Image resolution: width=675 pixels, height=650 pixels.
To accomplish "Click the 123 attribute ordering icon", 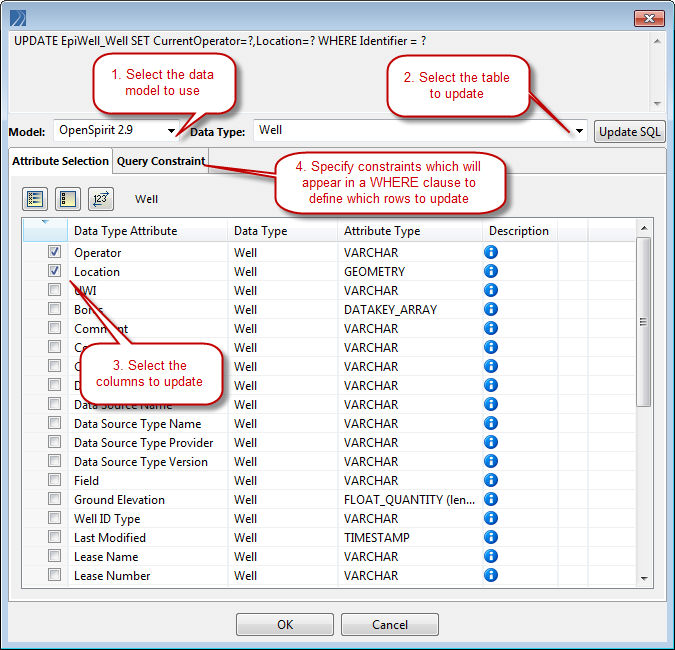I will click(100, 199).
